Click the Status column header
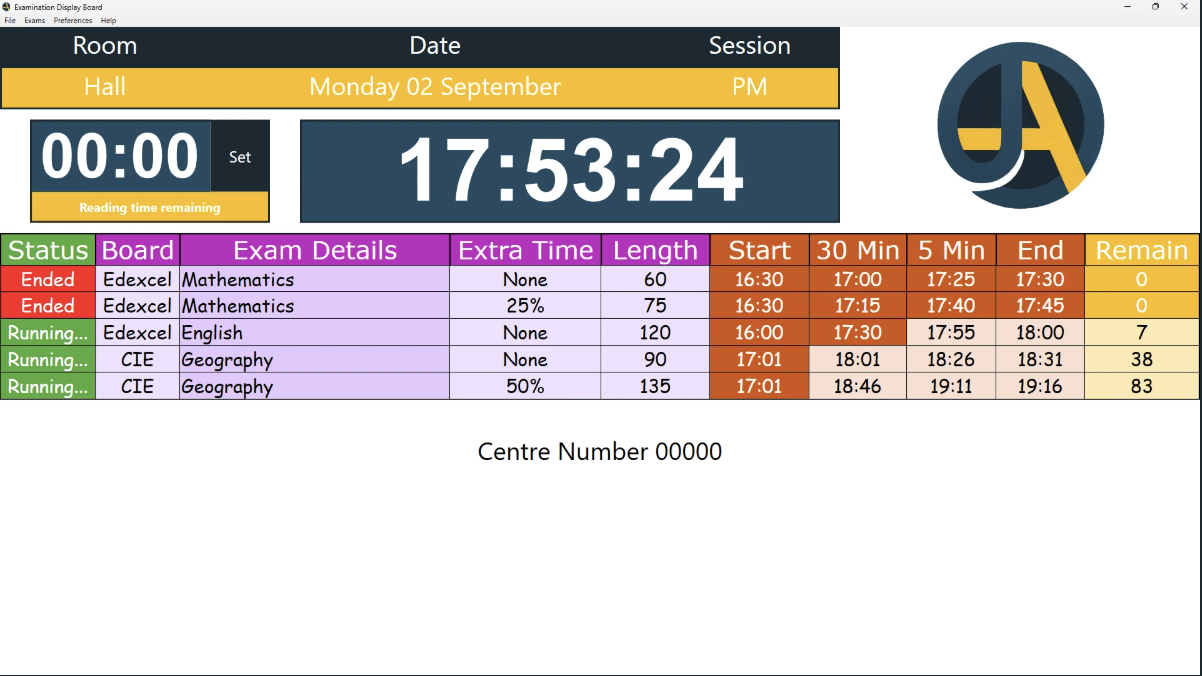 48,250
